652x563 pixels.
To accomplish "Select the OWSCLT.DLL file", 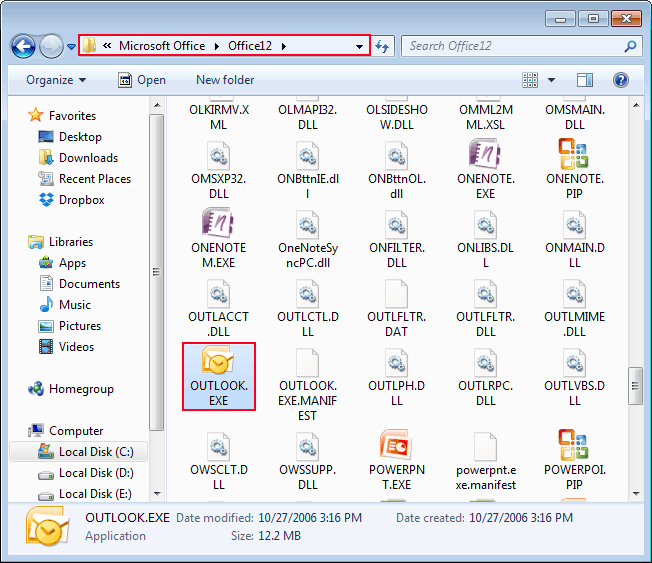I will (x=219, y=461).
